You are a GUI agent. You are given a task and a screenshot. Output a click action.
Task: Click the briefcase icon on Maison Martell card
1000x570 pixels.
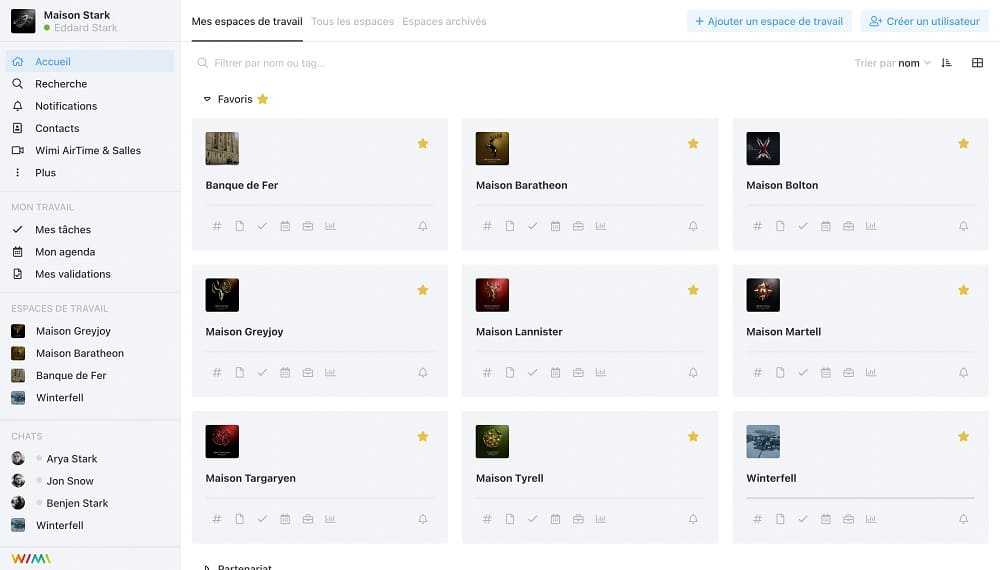pyautogui.click(x=848, y=373)
